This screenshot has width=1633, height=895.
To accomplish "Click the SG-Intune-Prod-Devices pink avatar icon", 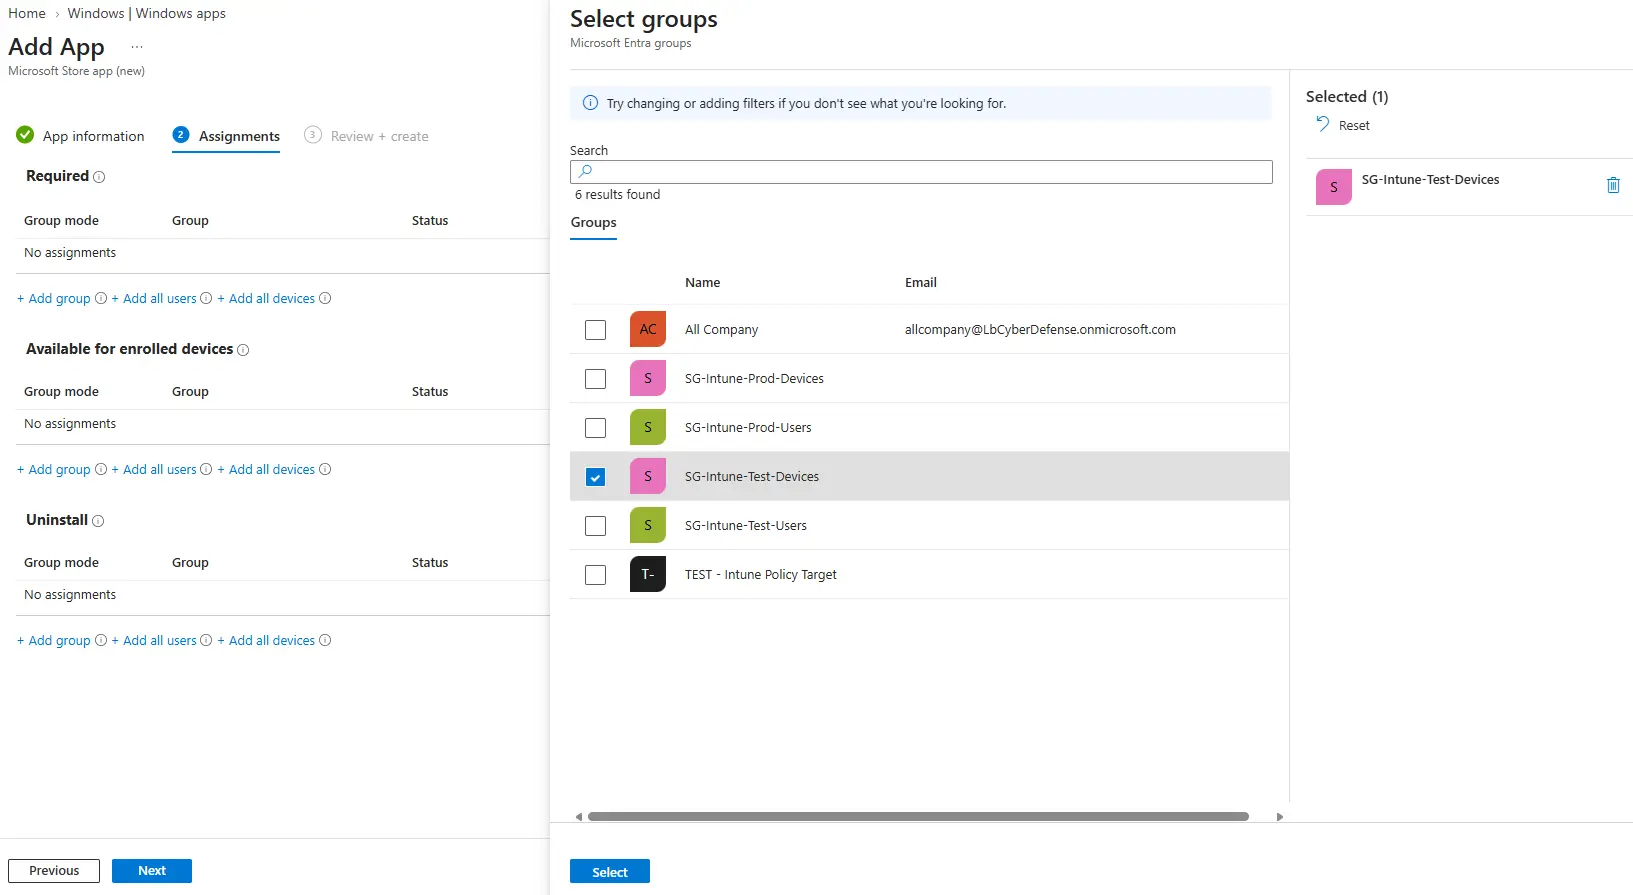I will coord(648,378).
